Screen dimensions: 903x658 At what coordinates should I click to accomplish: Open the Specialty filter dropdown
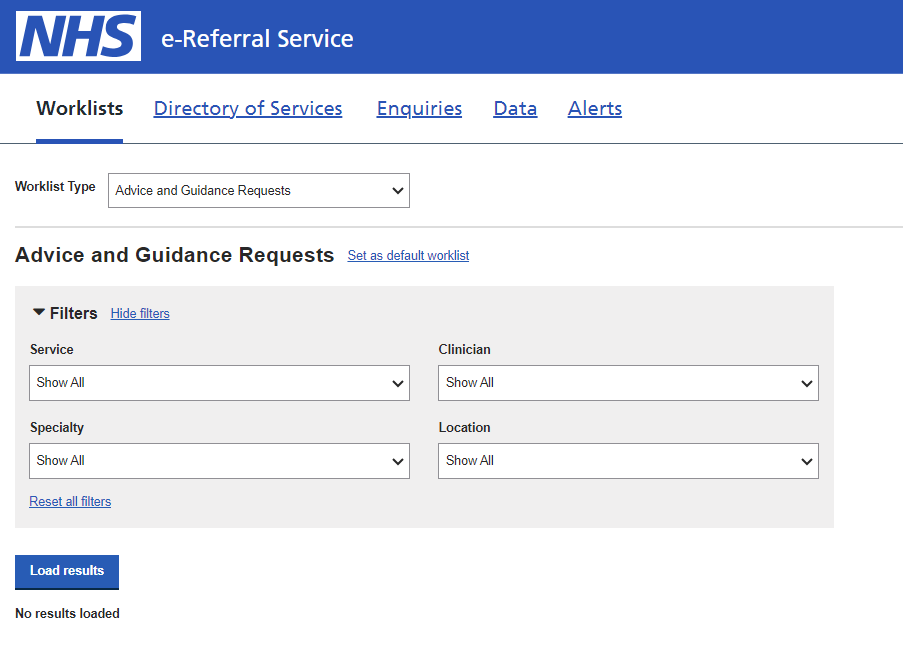click(x=219, y=461)
